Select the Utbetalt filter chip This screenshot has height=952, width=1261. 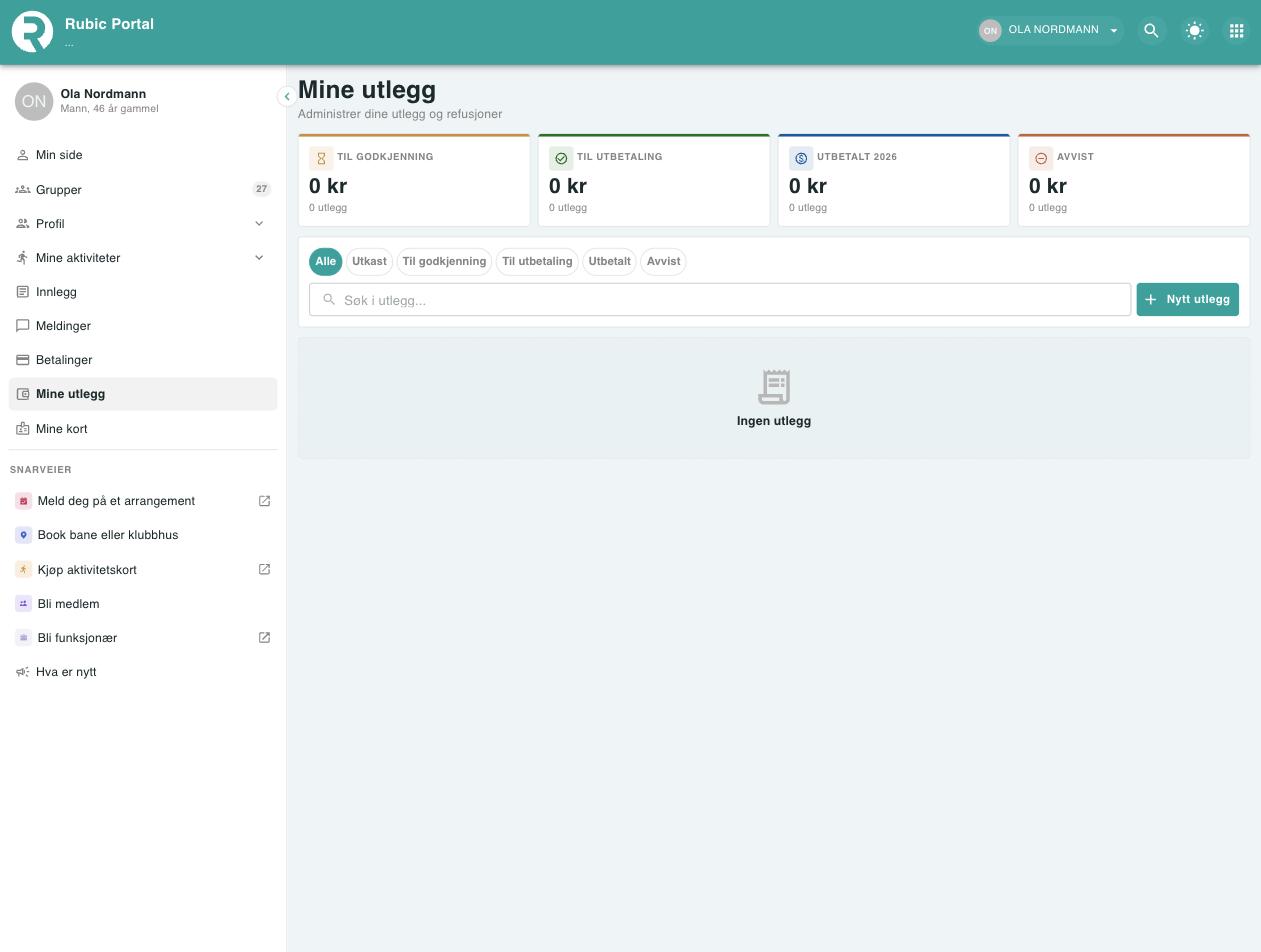pos(610,261)
